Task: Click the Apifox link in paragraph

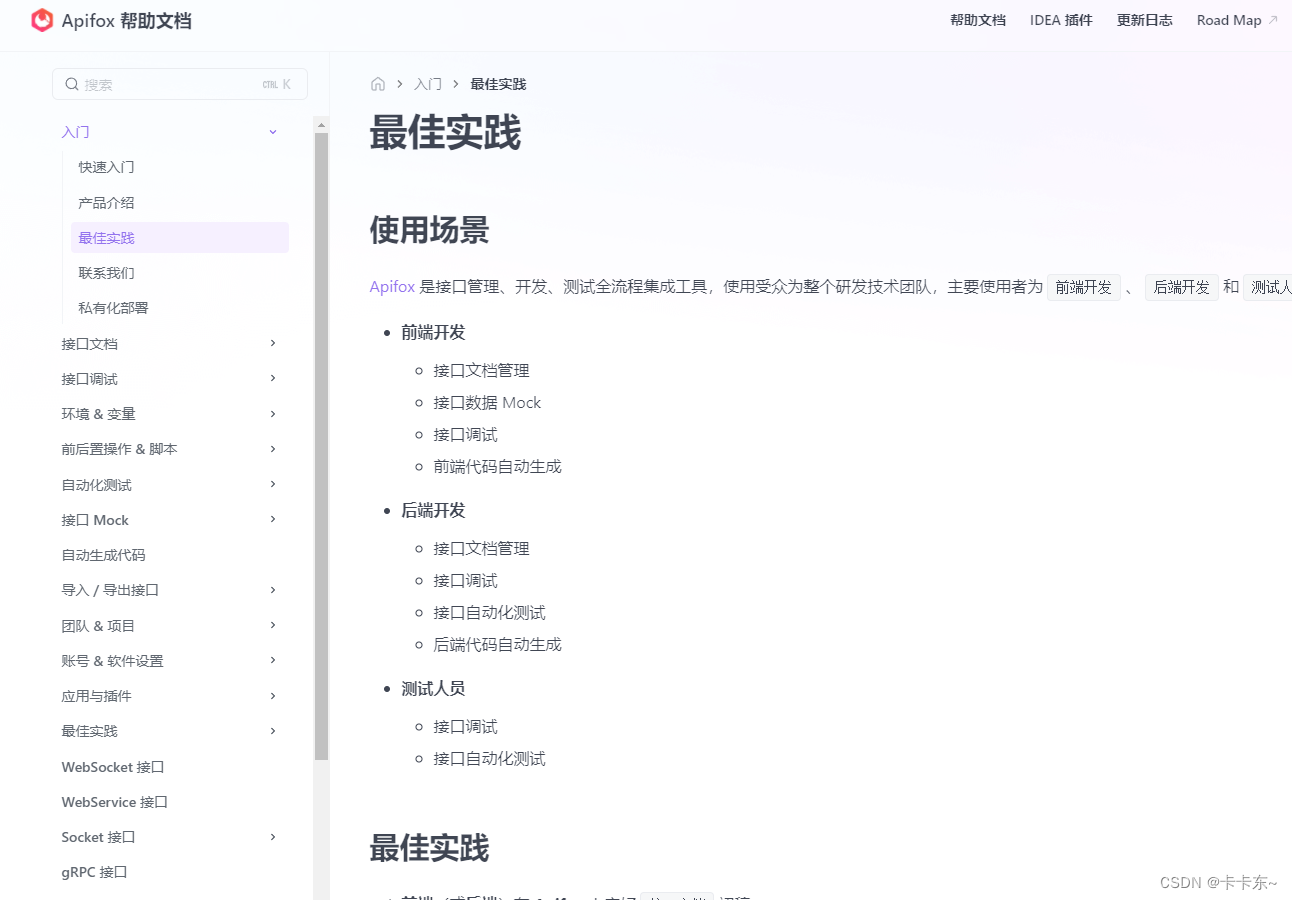Action: [392, 287]
